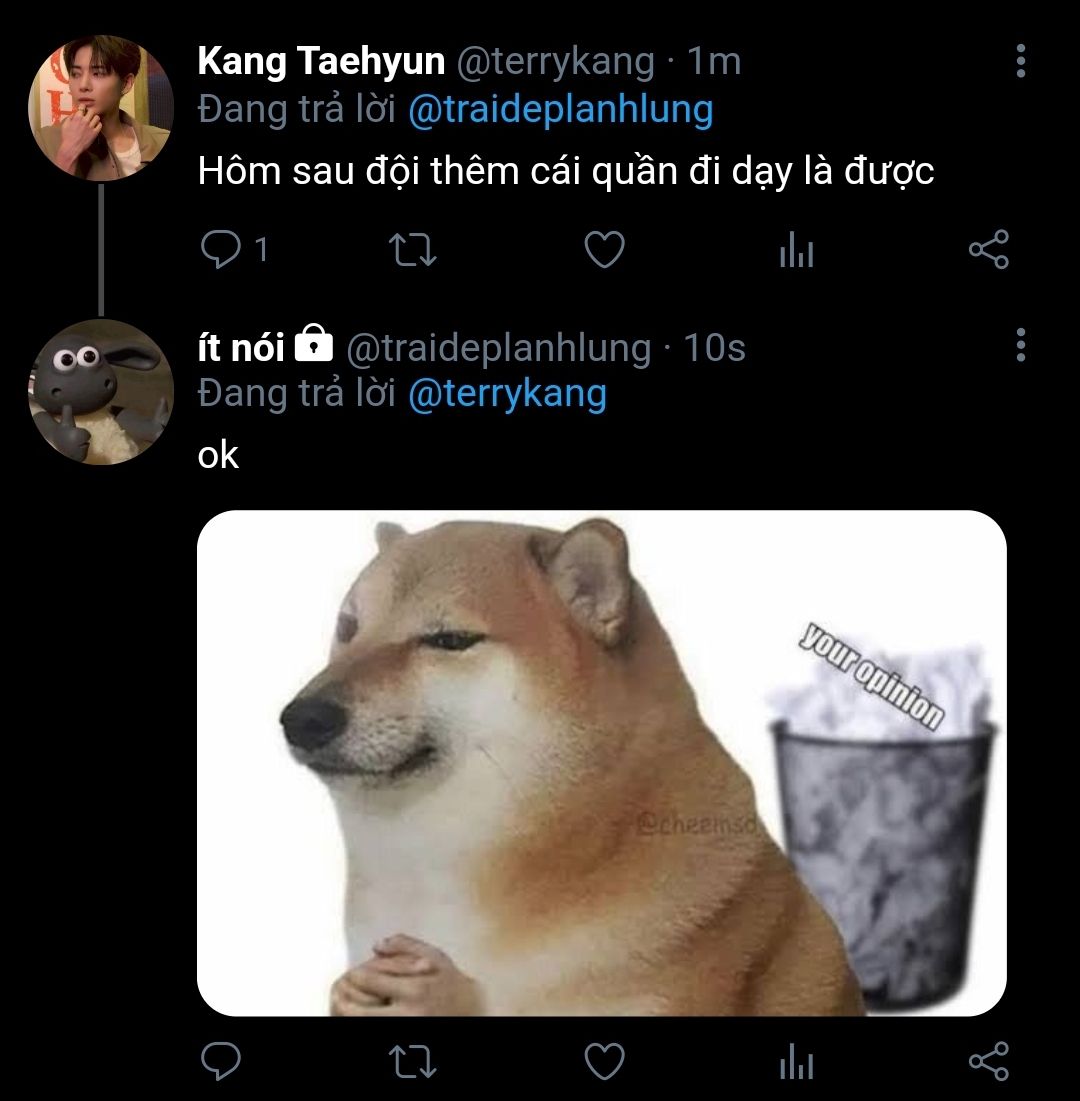The width and height of the screenshot is (1080, 1101).
Task: Open the @terrykang mention link
Action: point(507,394)
